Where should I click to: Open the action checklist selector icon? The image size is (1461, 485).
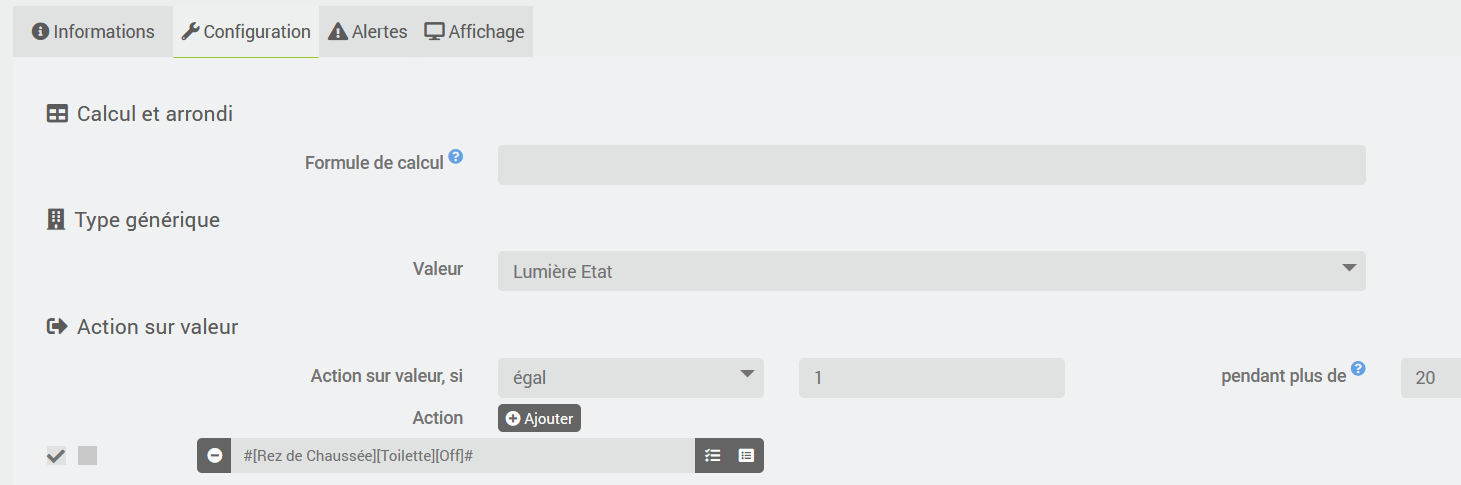pyautogui.click(x=712, y=455)
